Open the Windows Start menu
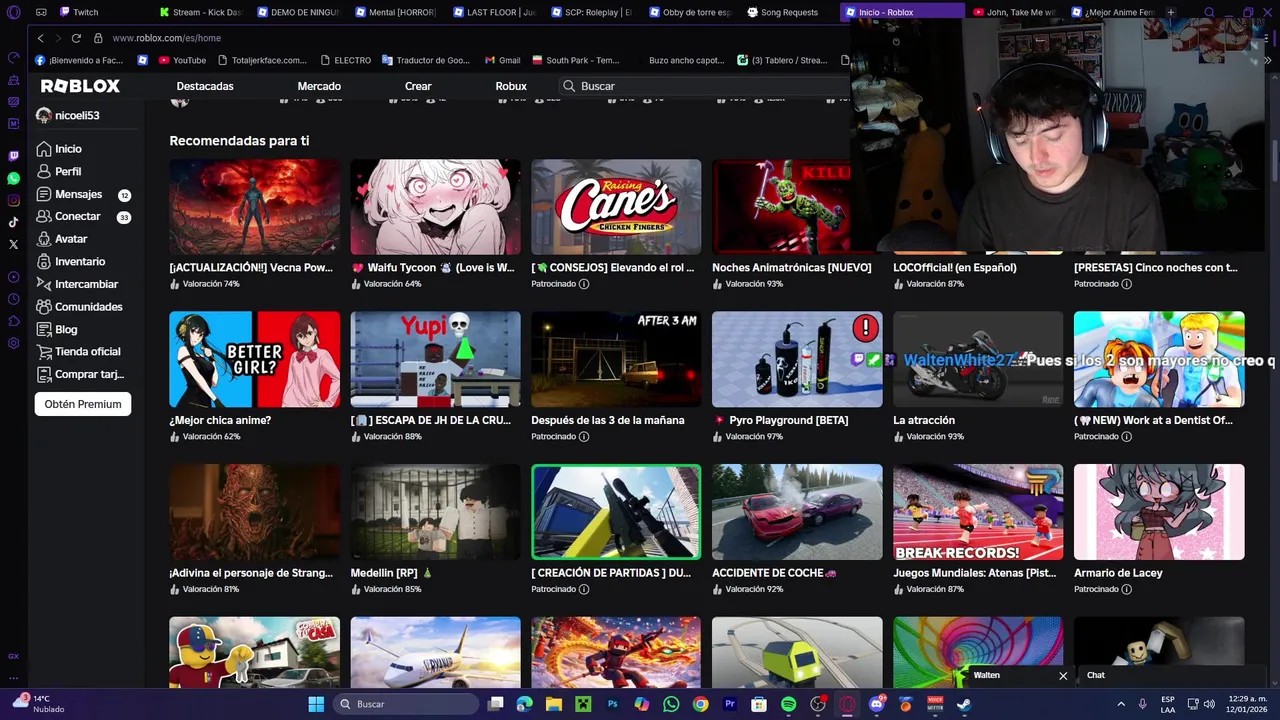 coord(316,704)
